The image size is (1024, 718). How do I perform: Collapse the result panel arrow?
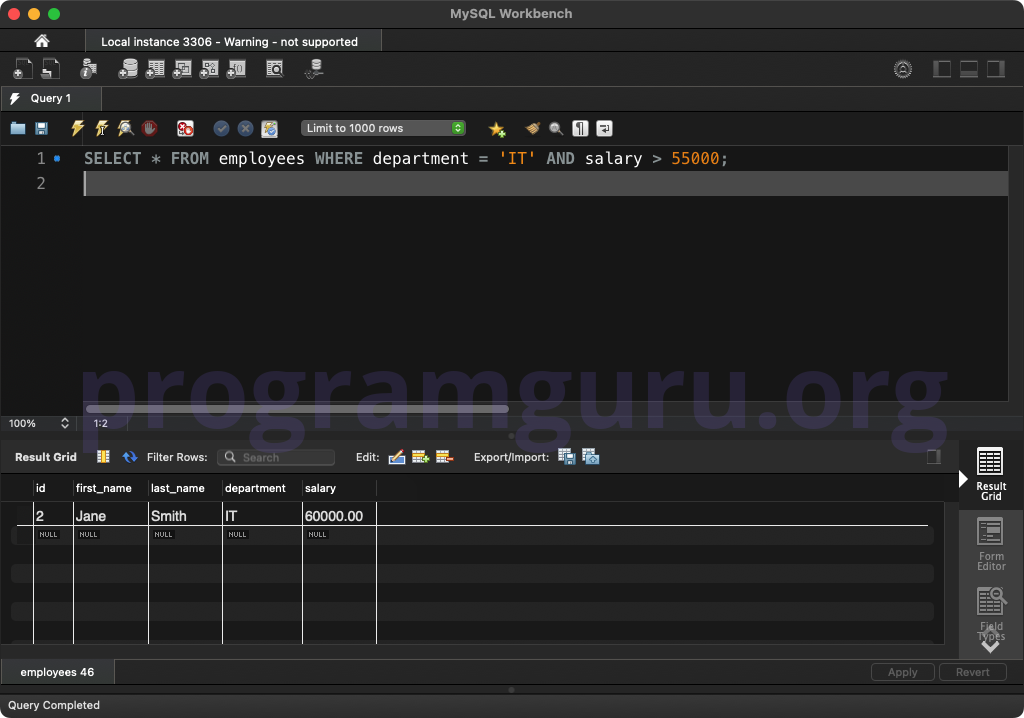click(963, 479)
